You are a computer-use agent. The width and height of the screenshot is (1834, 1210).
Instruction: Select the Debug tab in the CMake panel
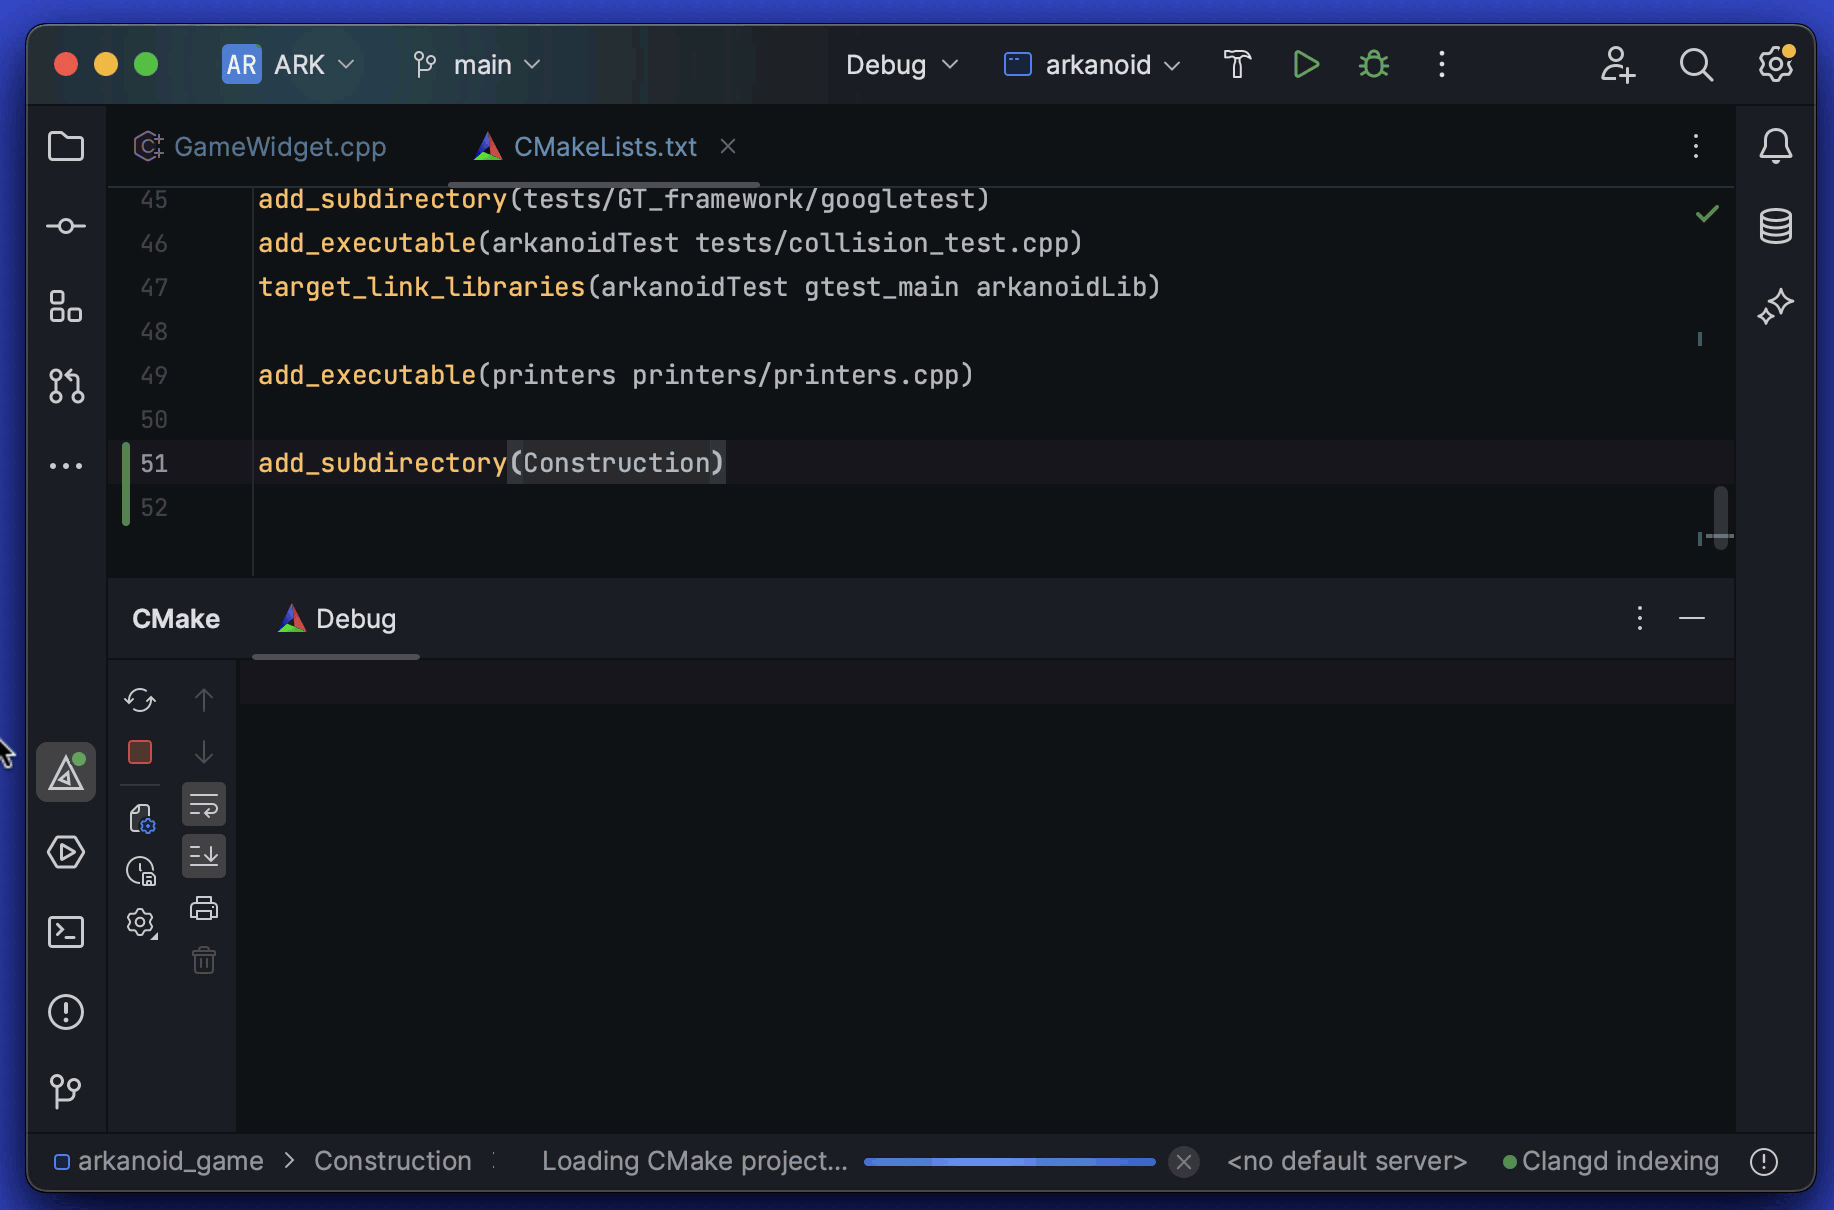[336, 618]
